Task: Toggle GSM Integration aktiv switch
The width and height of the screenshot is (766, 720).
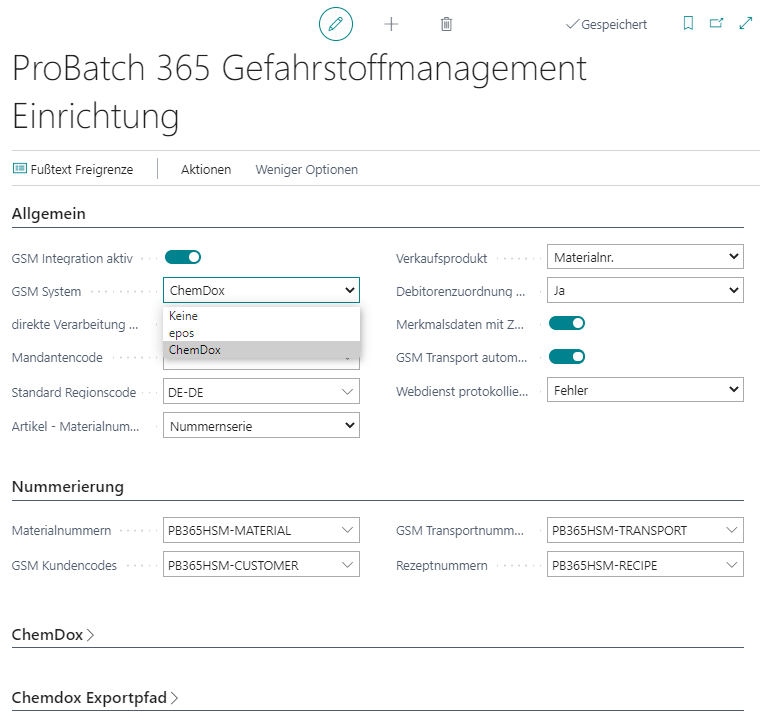Action: [183, 257]
